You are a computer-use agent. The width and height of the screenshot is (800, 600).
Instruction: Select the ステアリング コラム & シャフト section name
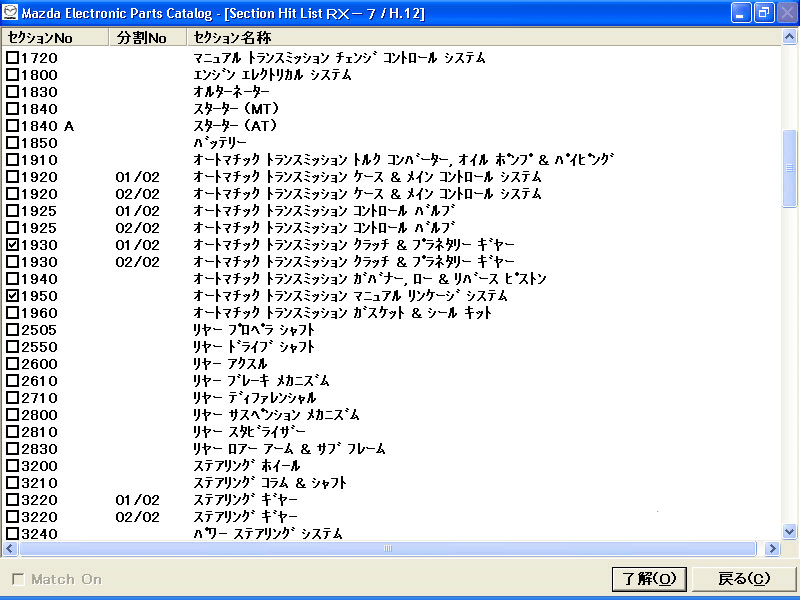pyautogui.click(x=270, y=483)
